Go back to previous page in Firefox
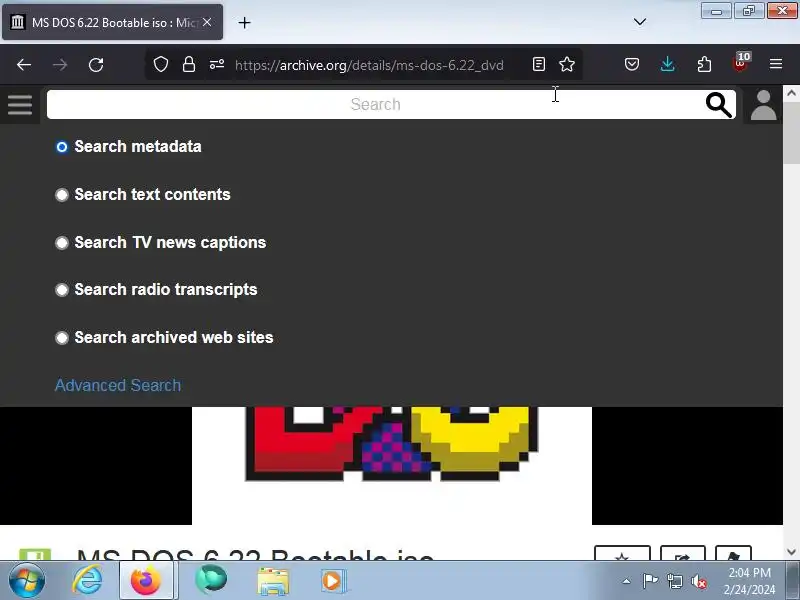This screenshot has width=800, height=600. pyautogui.click(x=24, y=65)
